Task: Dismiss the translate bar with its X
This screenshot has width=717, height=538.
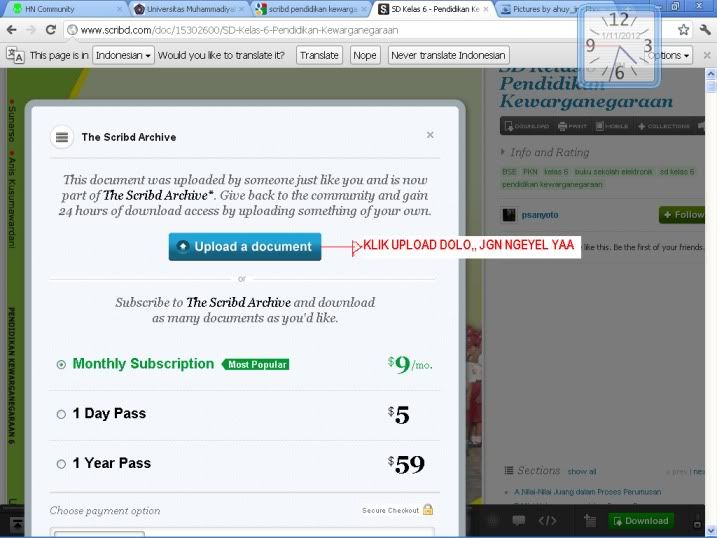Action: click(x=707, y=55)
